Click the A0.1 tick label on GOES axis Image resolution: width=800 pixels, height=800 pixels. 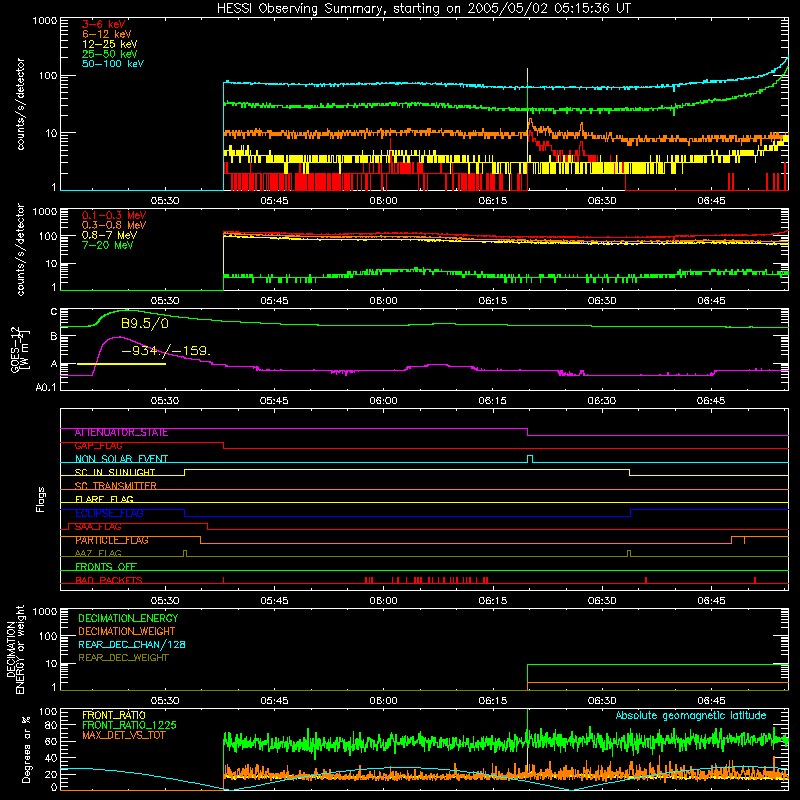pos(46,387)
